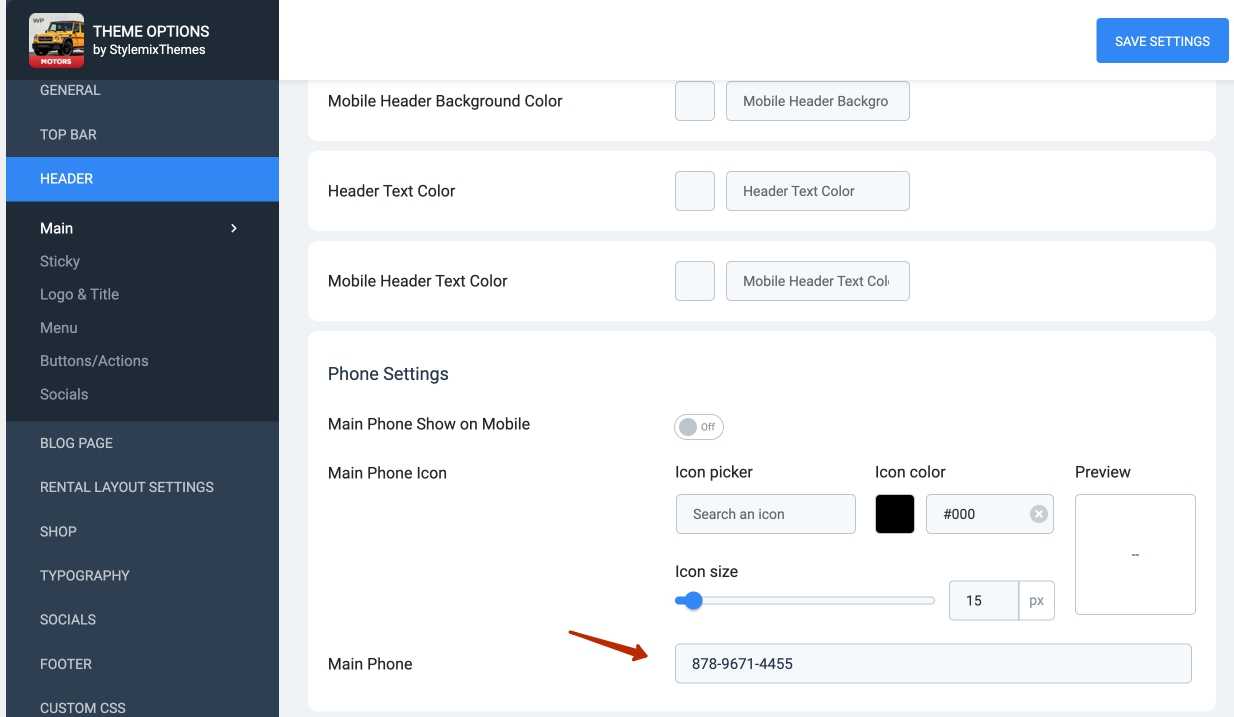Open the Mobile Header Background color swatch
The height and width of the screenshot is (717, 1234).
[694, 101]
